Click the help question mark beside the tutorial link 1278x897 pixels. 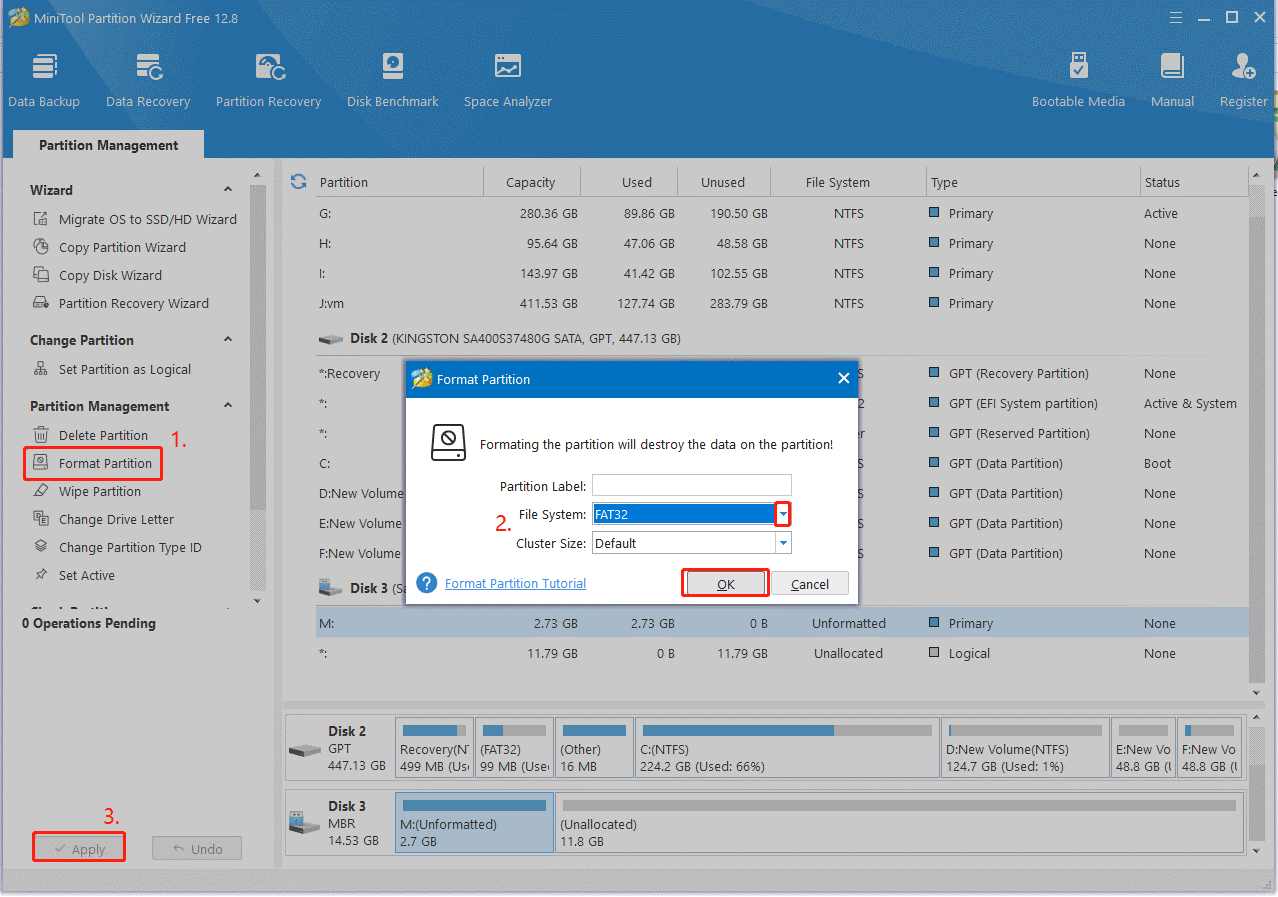[426, 582]
